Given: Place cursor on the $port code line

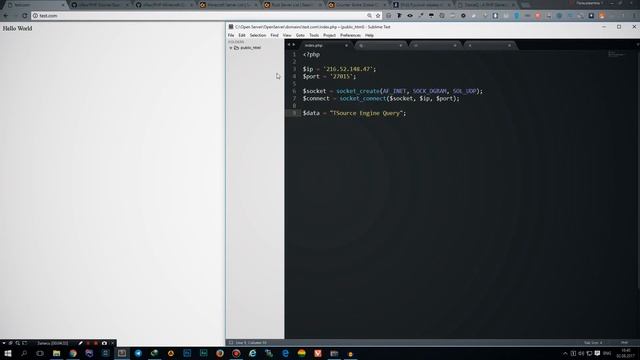Looking at the screenshot, I should (x=329, y=76).
